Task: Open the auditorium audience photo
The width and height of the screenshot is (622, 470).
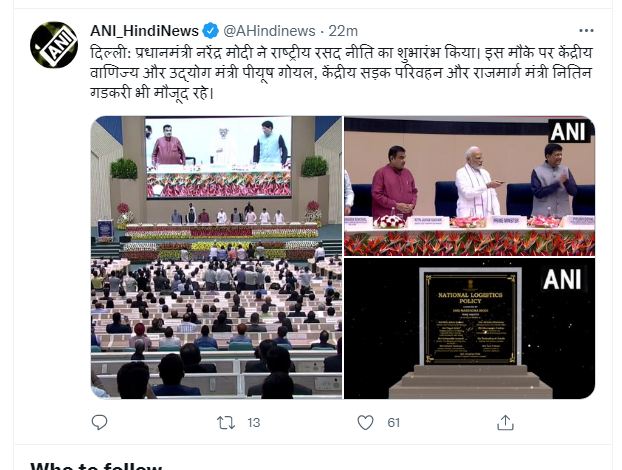Action: [x=217, y=257]
